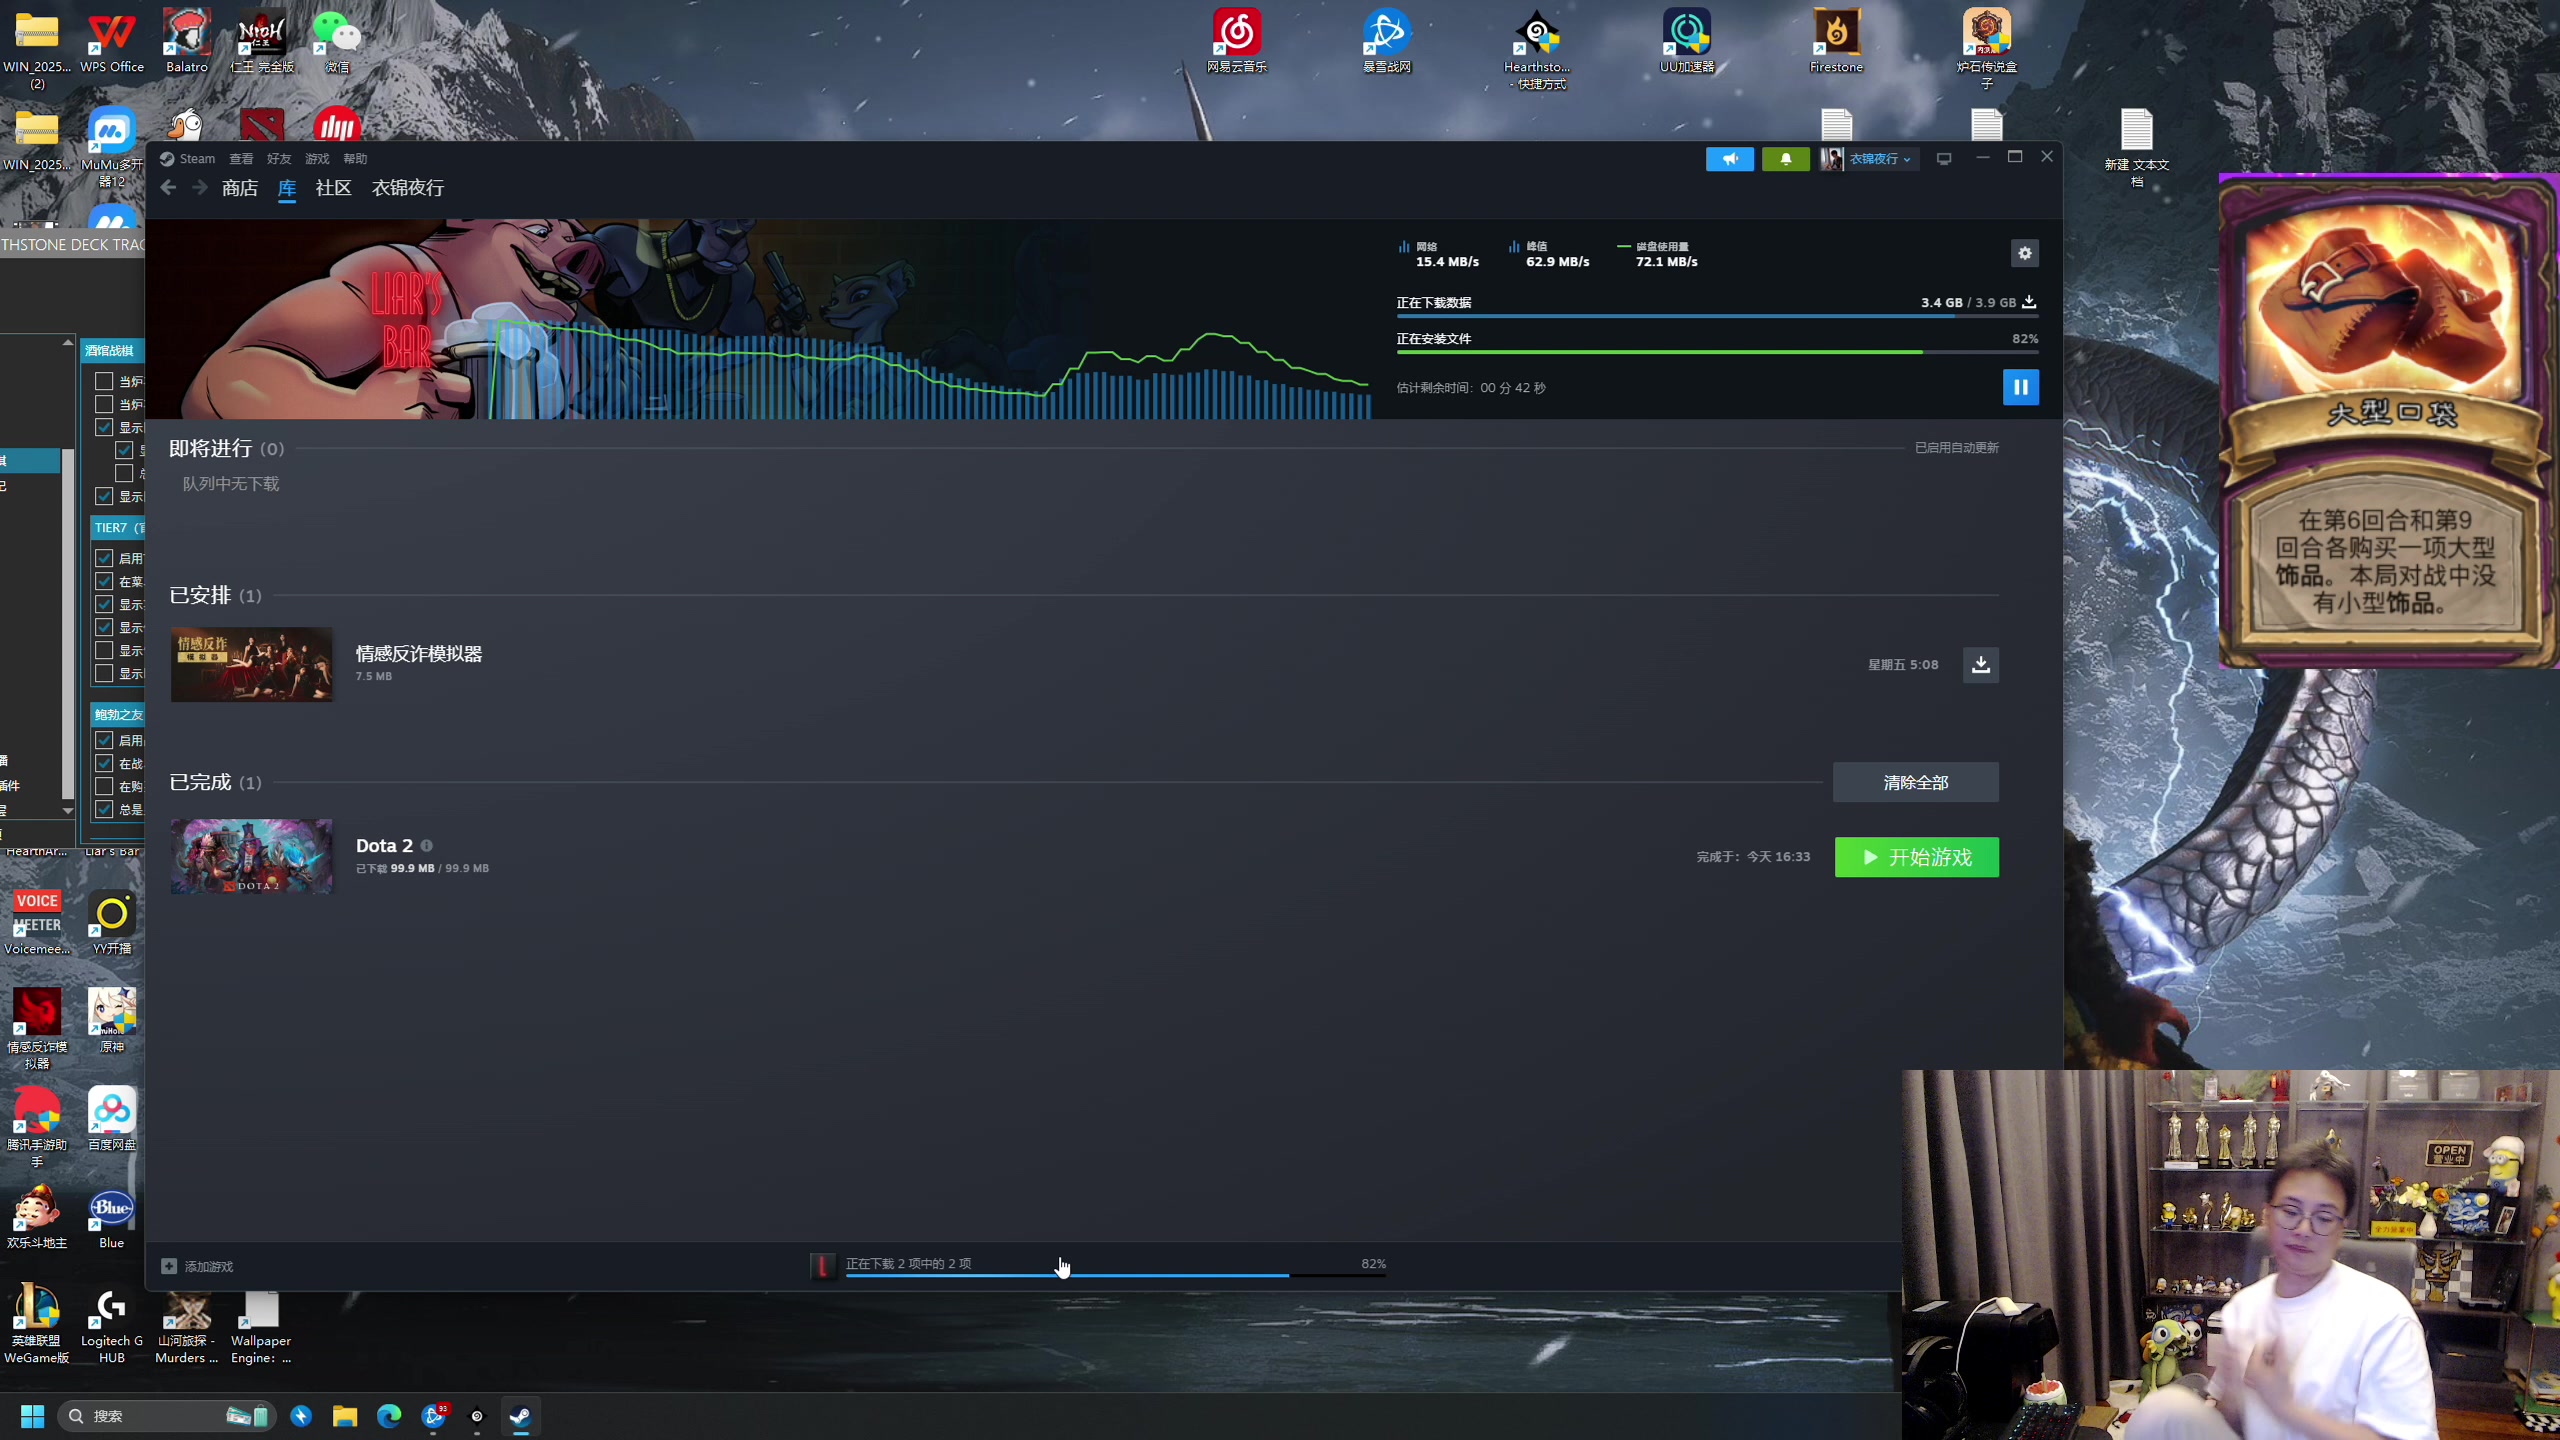Open the Firestone desktop shortcut
The height and width of the screenshot is (1440, 2560).
(1837, 42)
